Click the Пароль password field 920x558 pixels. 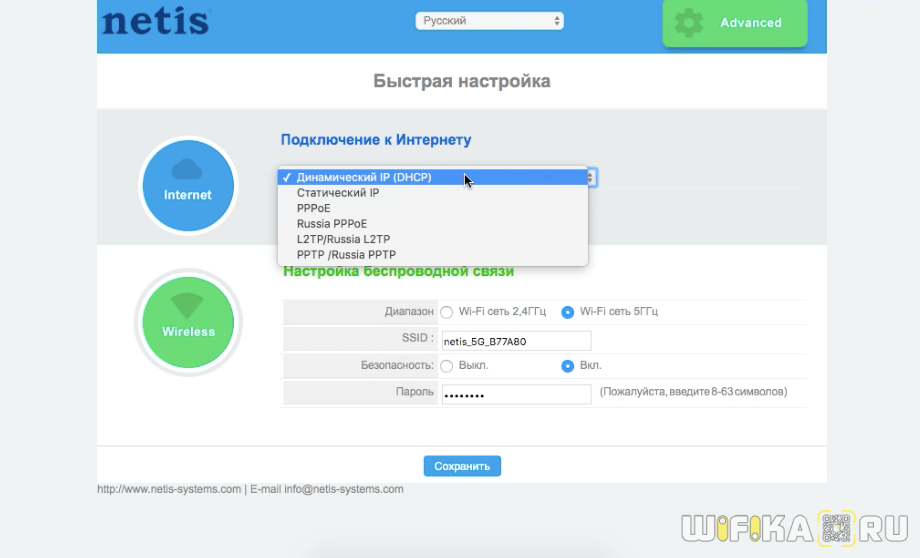click(516, 393)
